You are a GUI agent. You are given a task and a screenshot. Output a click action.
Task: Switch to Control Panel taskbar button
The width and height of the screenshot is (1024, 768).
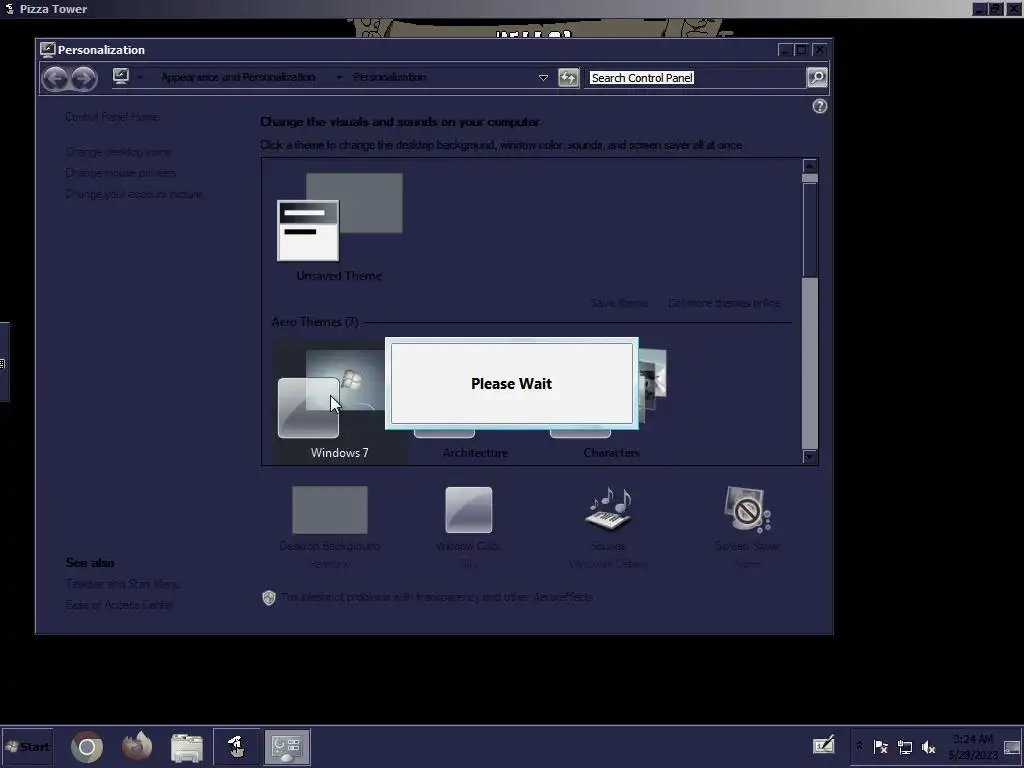[287, 747]
